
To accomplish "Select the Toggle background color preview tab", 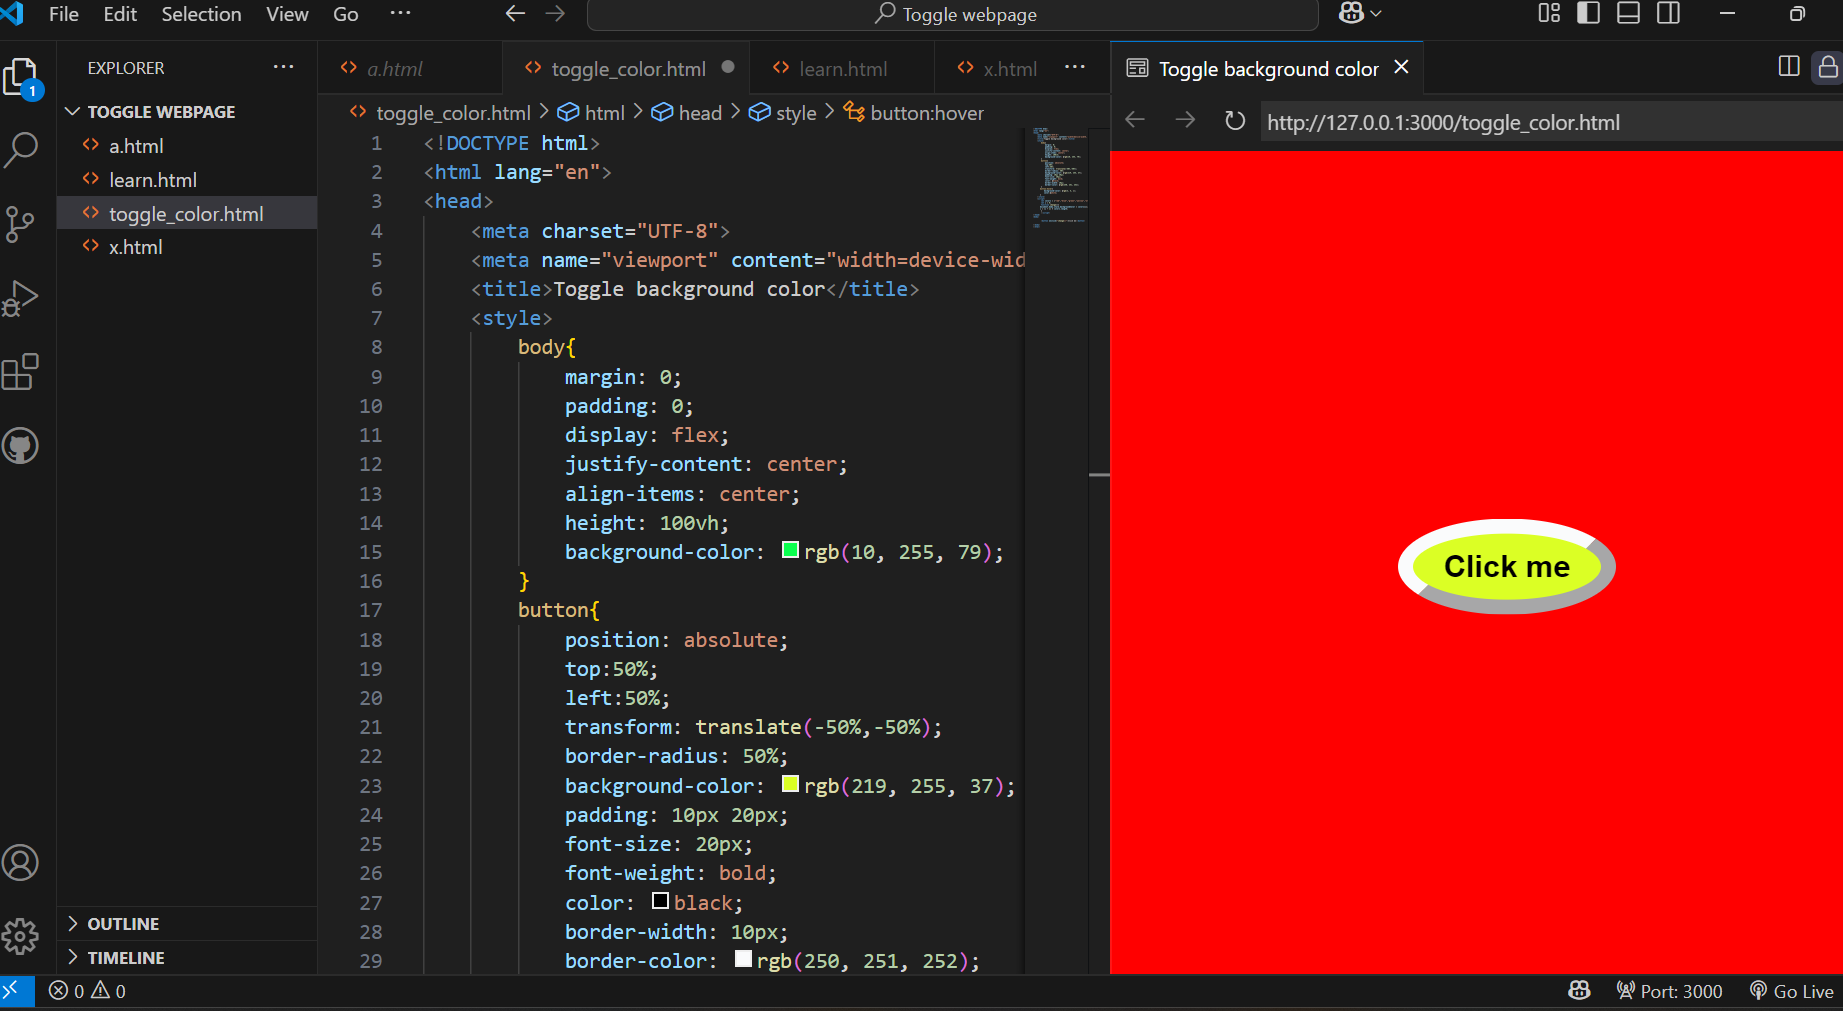I will [x=1268, y=68].
